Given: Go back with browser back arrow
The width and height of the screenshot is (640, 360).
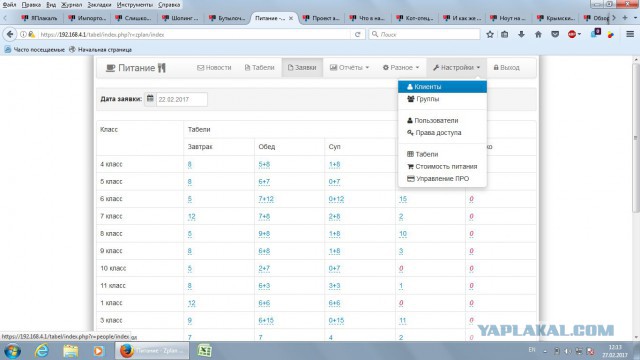Looking at the screenshot, I should click(10, 34).
